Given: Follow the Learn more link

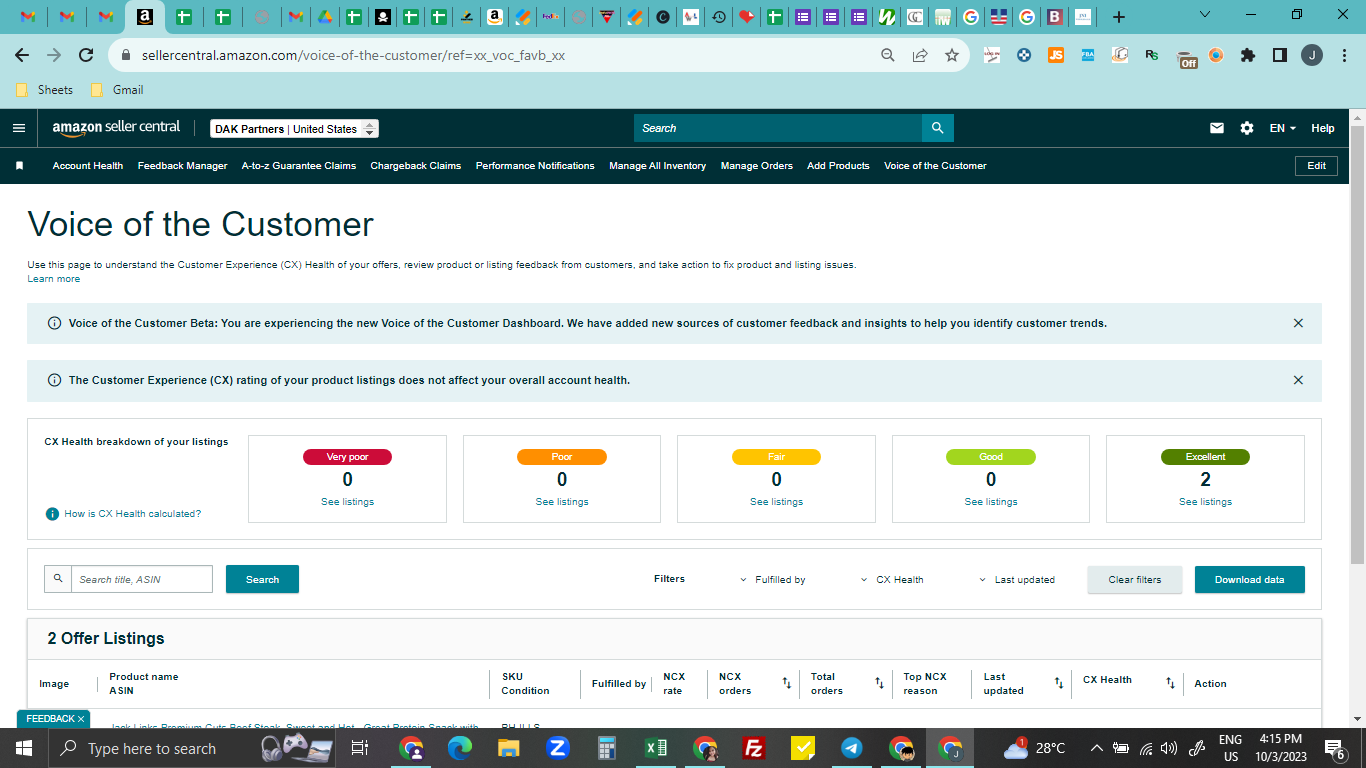Looking at the screenshot, I should click(x=54, y=279).
